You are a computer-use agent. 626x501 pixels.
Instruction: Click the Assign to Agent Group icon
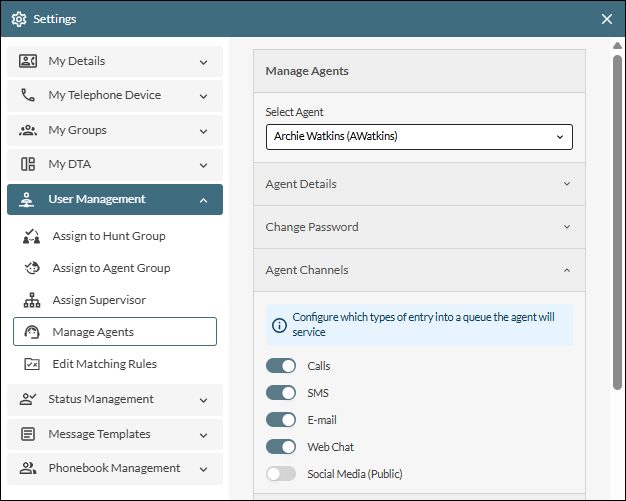point(32,268)
